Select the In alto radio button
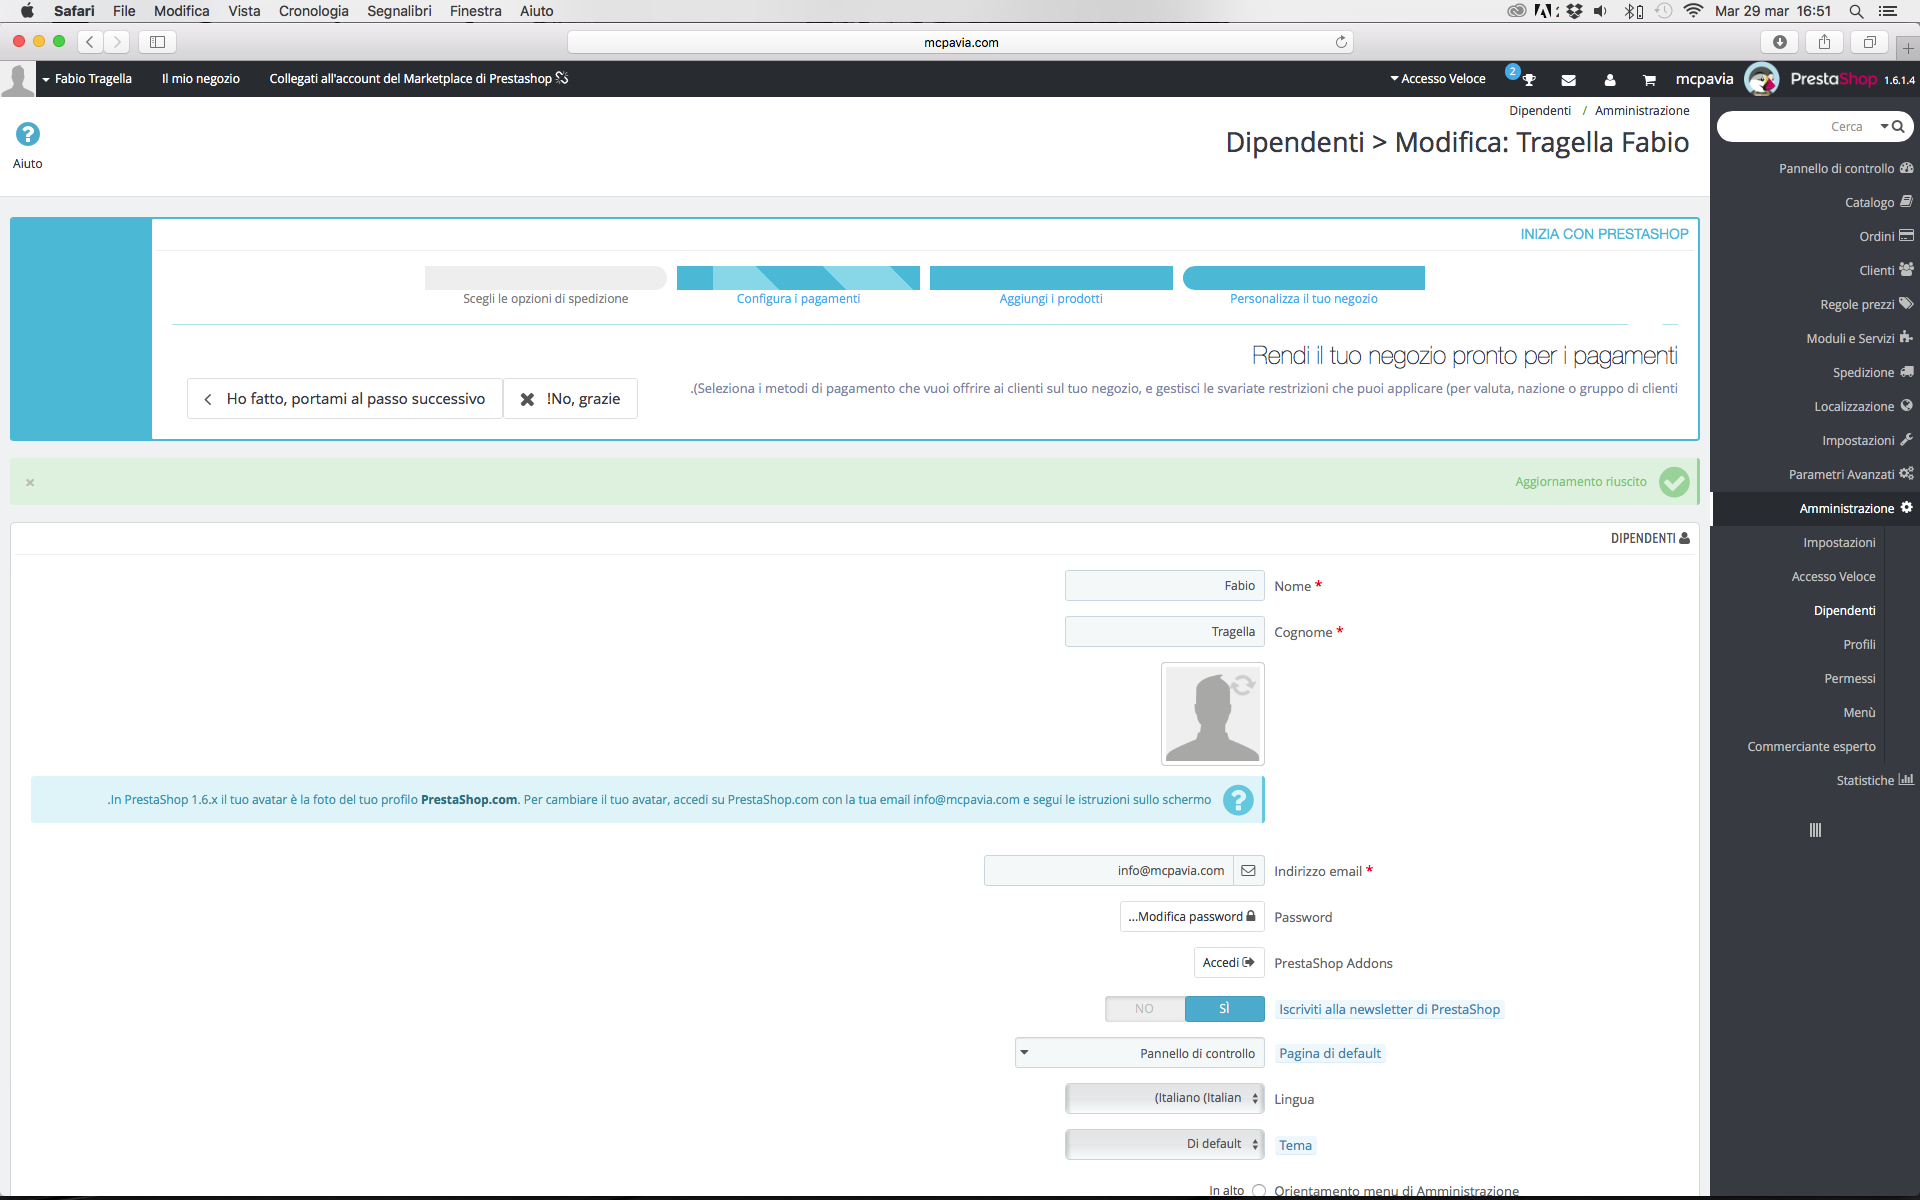 pos(1259,1190)
